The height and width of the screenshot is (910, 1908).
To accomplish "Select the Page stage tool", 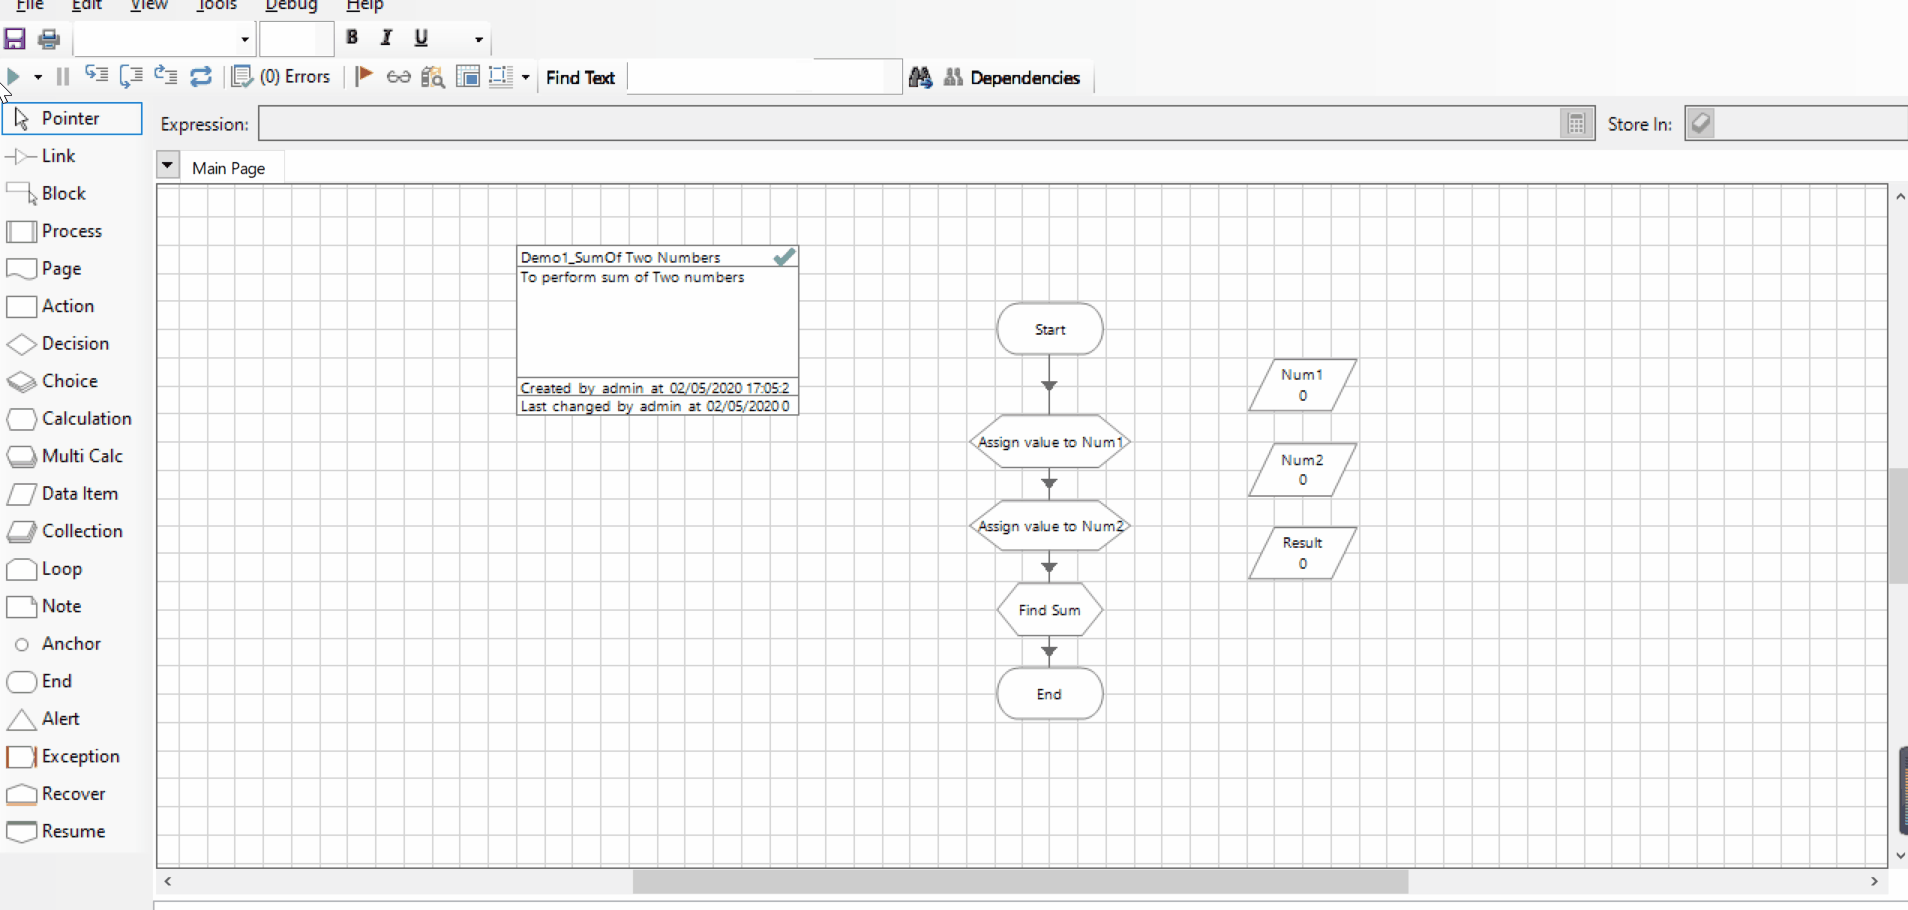I will click(44, 269).
